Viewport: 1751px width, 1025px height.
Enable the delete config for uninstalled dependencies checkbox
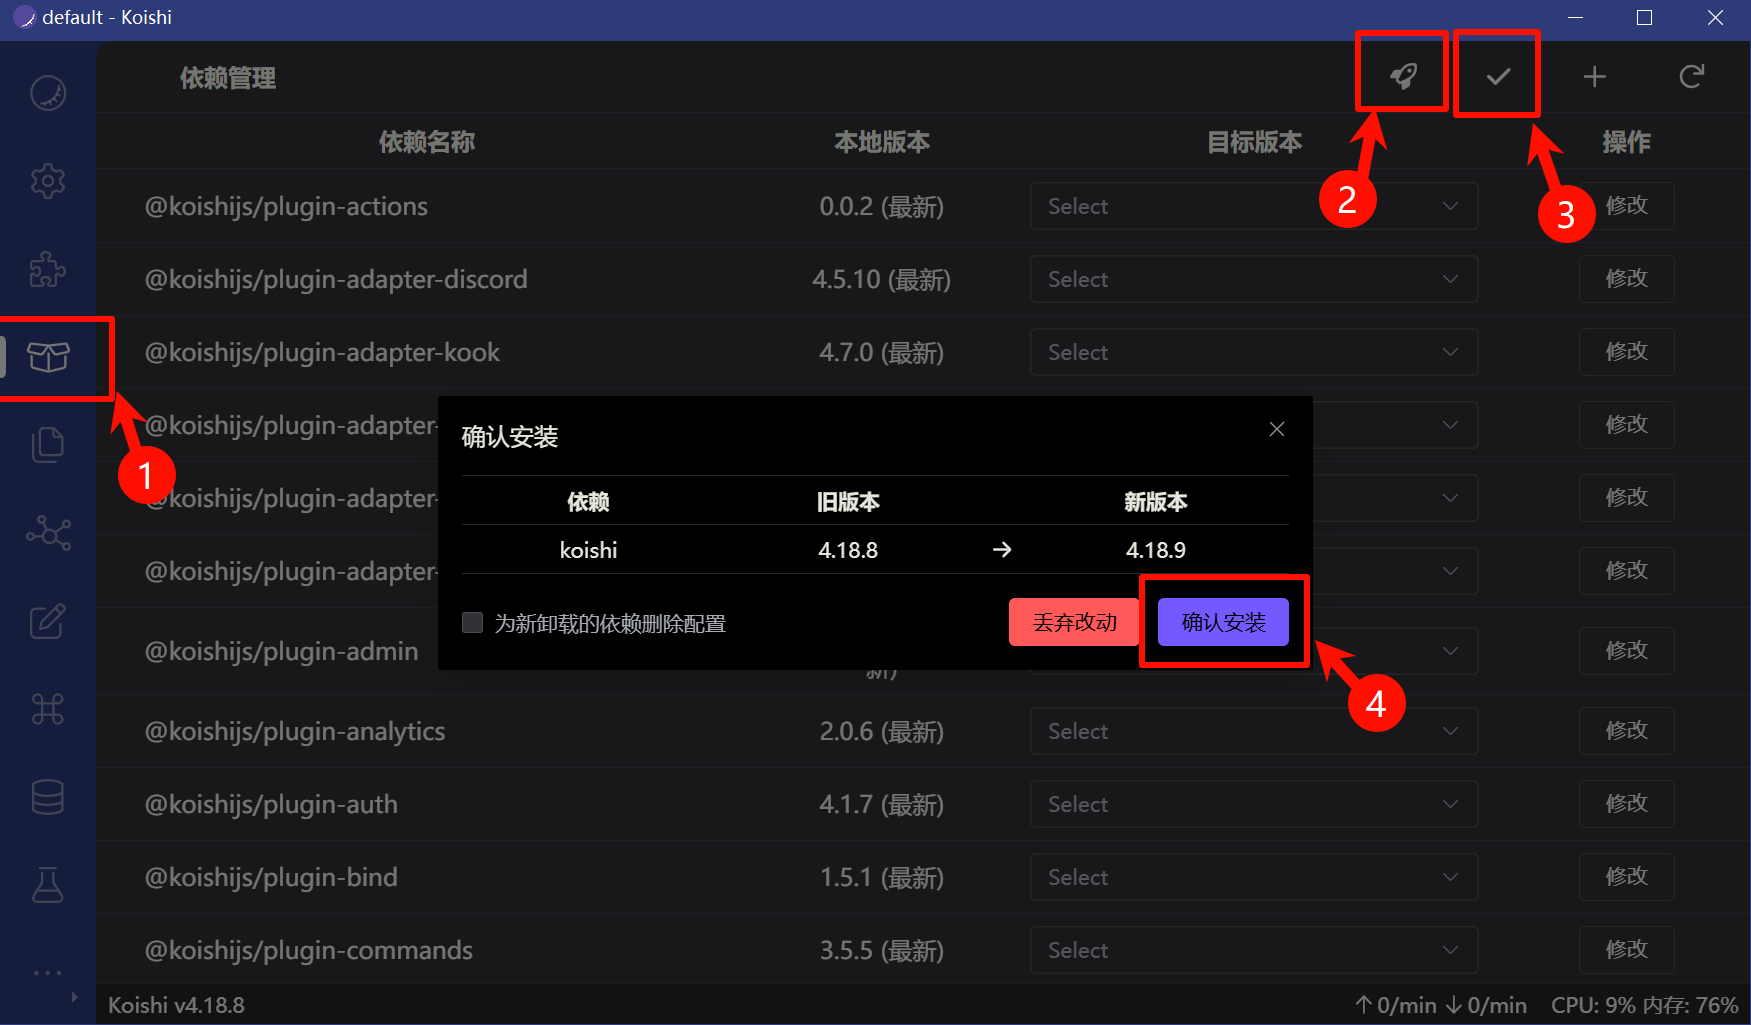[473, 623]
